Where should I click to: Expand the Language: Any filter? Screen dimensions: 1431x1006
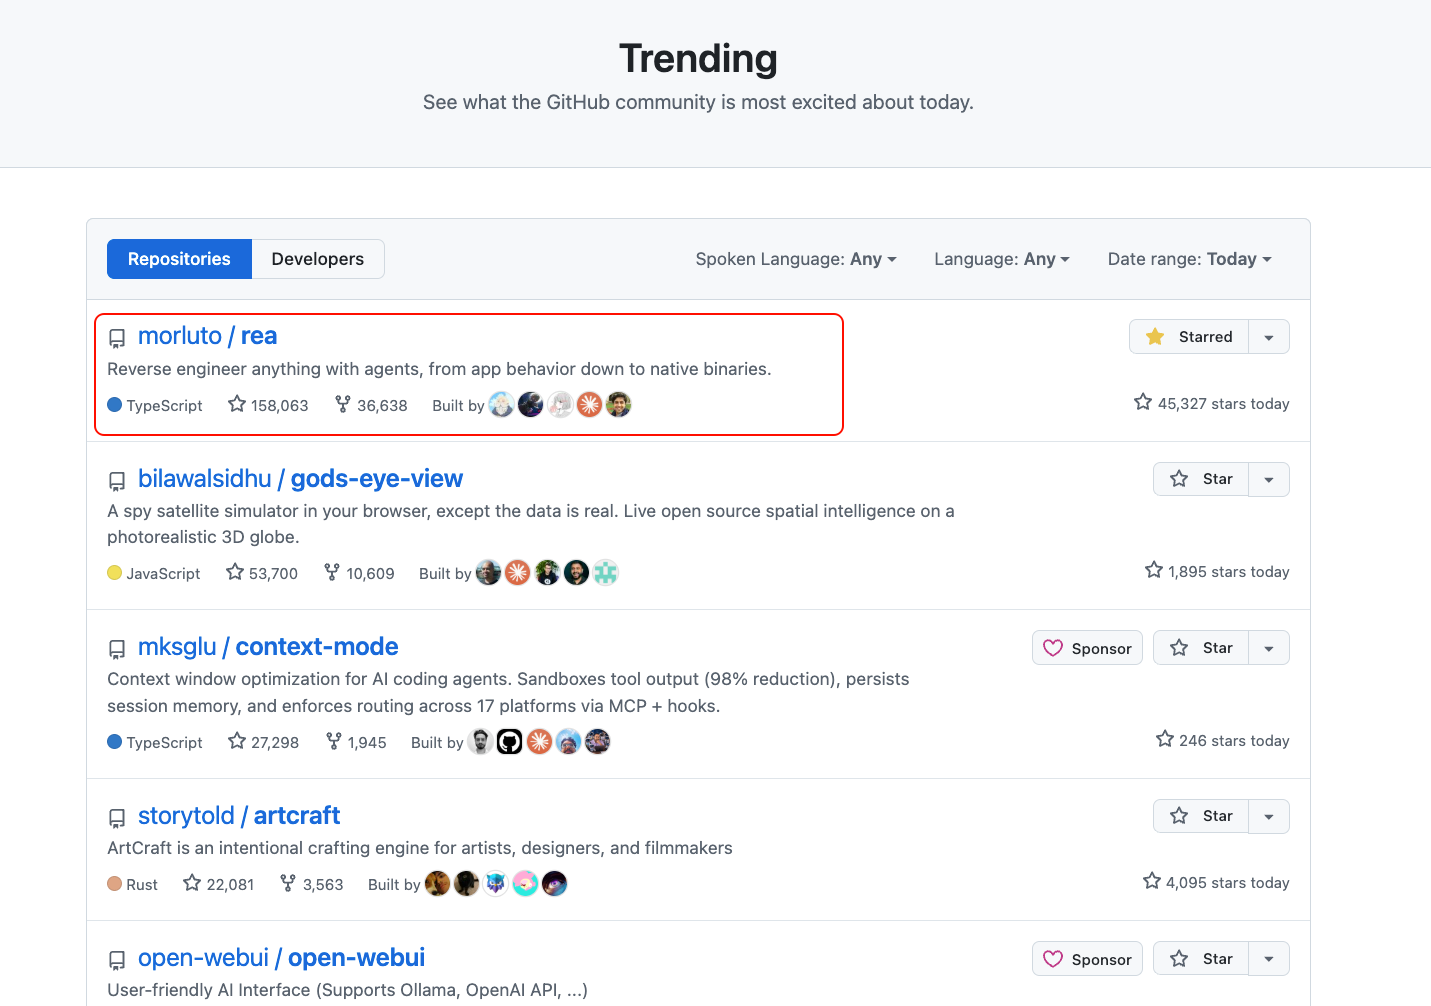coord(1002,259)
